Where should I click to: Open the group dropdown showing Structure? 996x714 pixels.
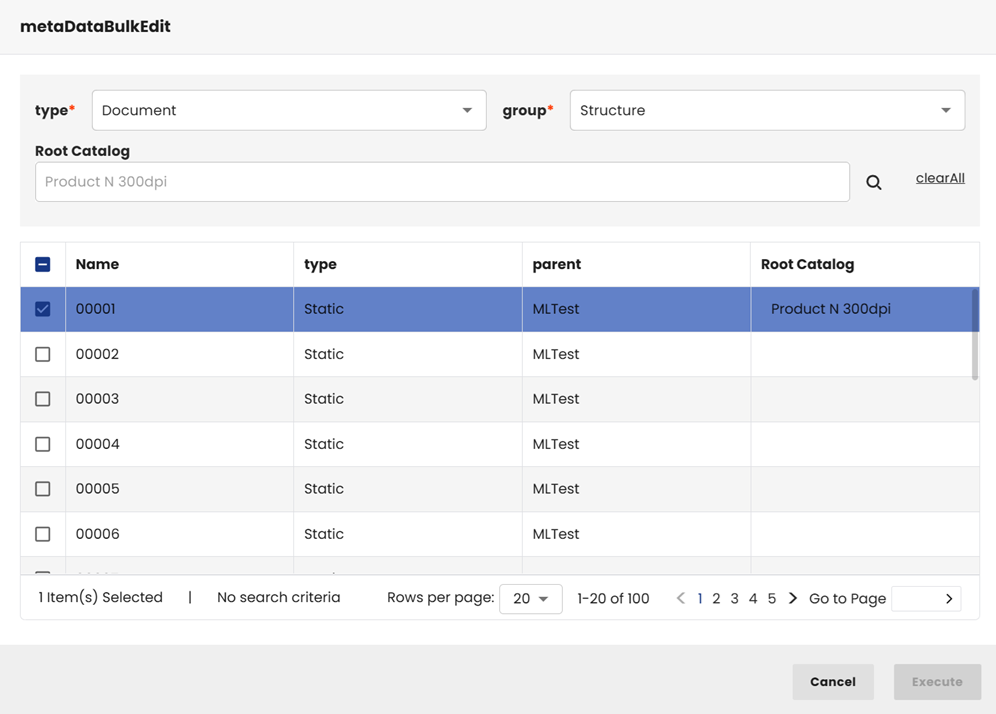766,110
